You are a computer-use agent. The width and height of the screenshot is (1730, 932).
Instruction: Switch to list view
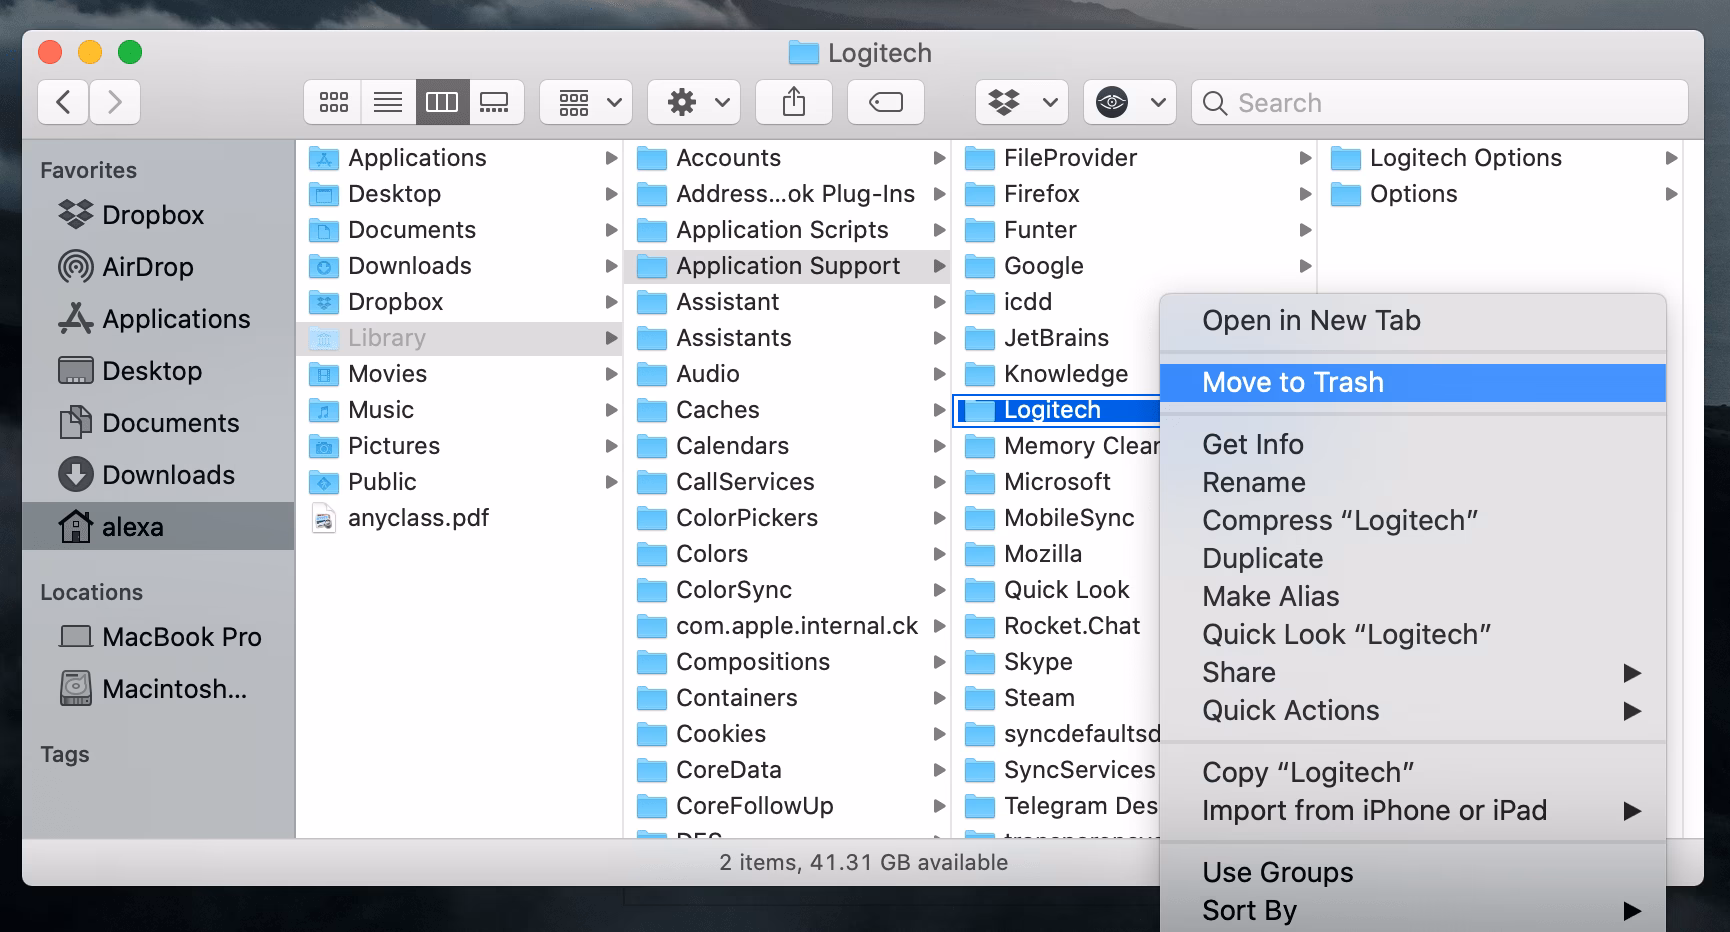coord(388,102)
